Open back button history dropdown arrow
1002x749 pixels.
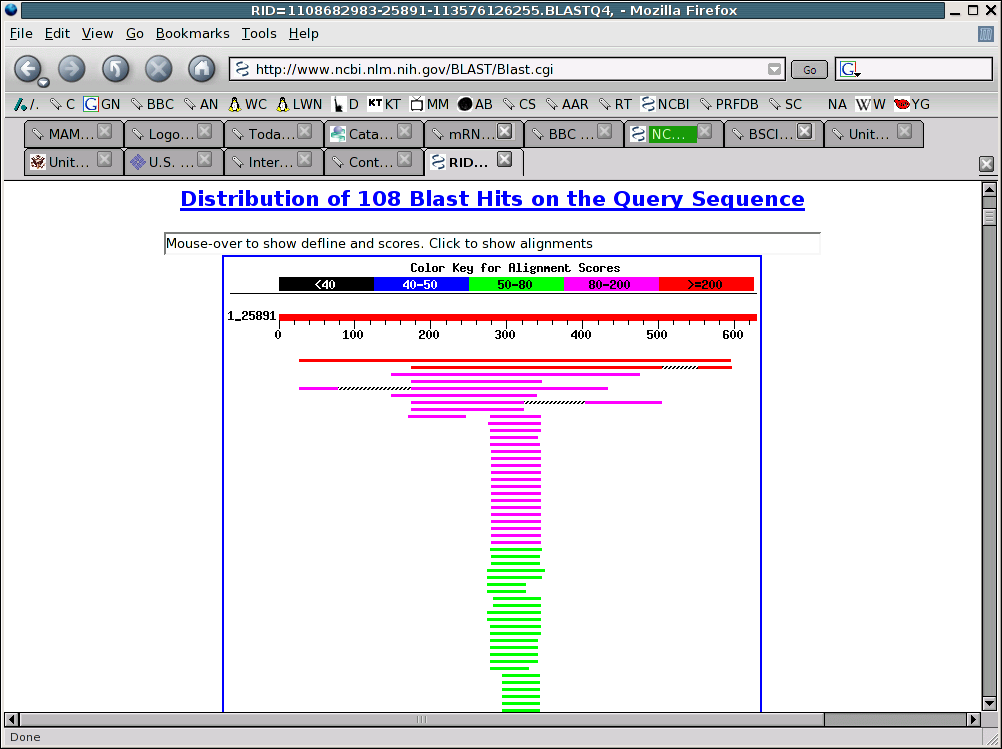[x=43, y=82]
